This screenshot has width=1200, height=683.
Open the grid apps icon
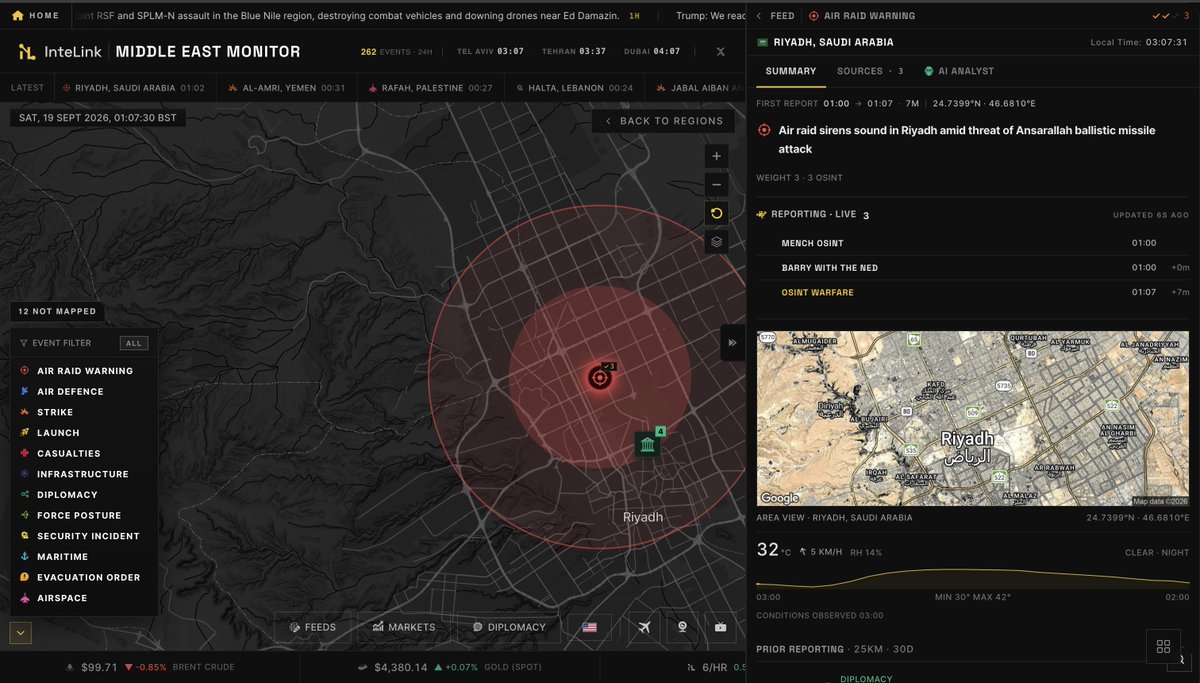point(1162,647)
